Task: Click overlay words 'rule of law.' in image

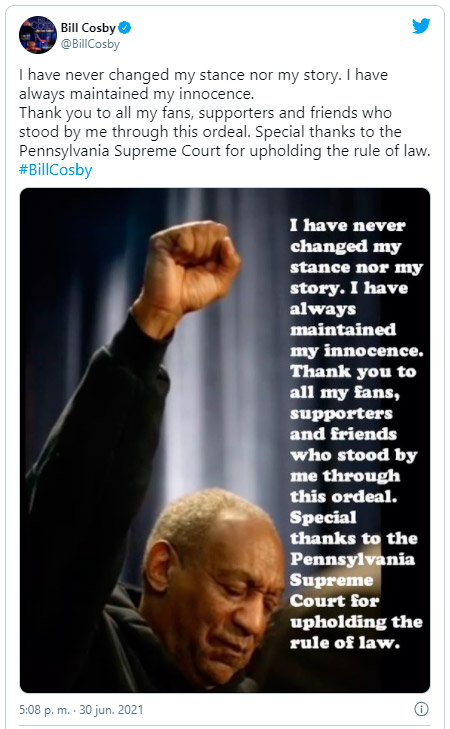Action: (345, 643)
